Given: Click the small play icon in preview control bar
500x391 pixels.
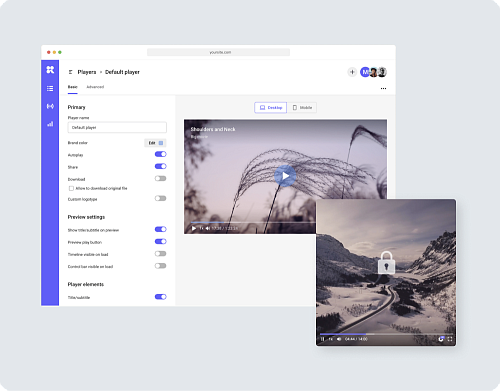Looking at the screenshot, I should 194,228.
